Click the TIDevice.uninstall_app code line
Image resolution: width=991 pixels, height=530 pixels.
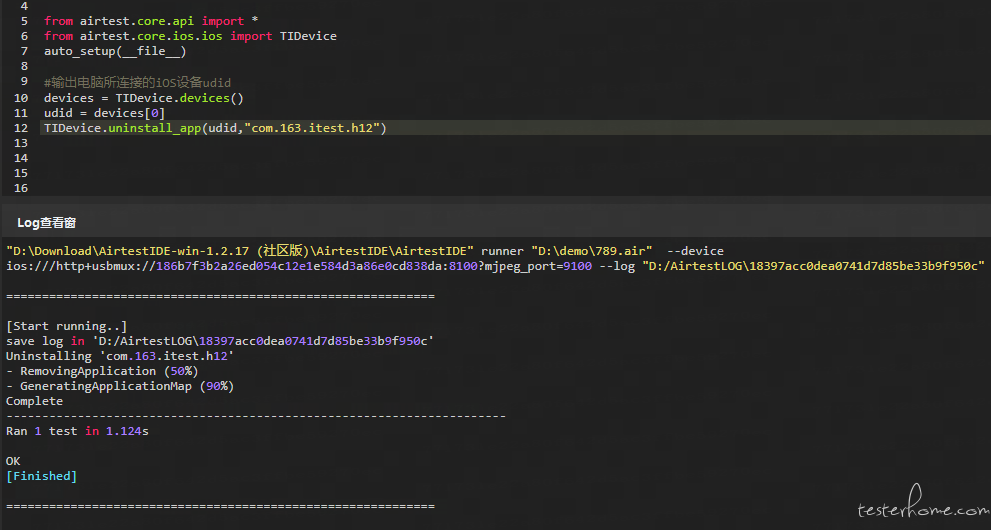[215, 128]
